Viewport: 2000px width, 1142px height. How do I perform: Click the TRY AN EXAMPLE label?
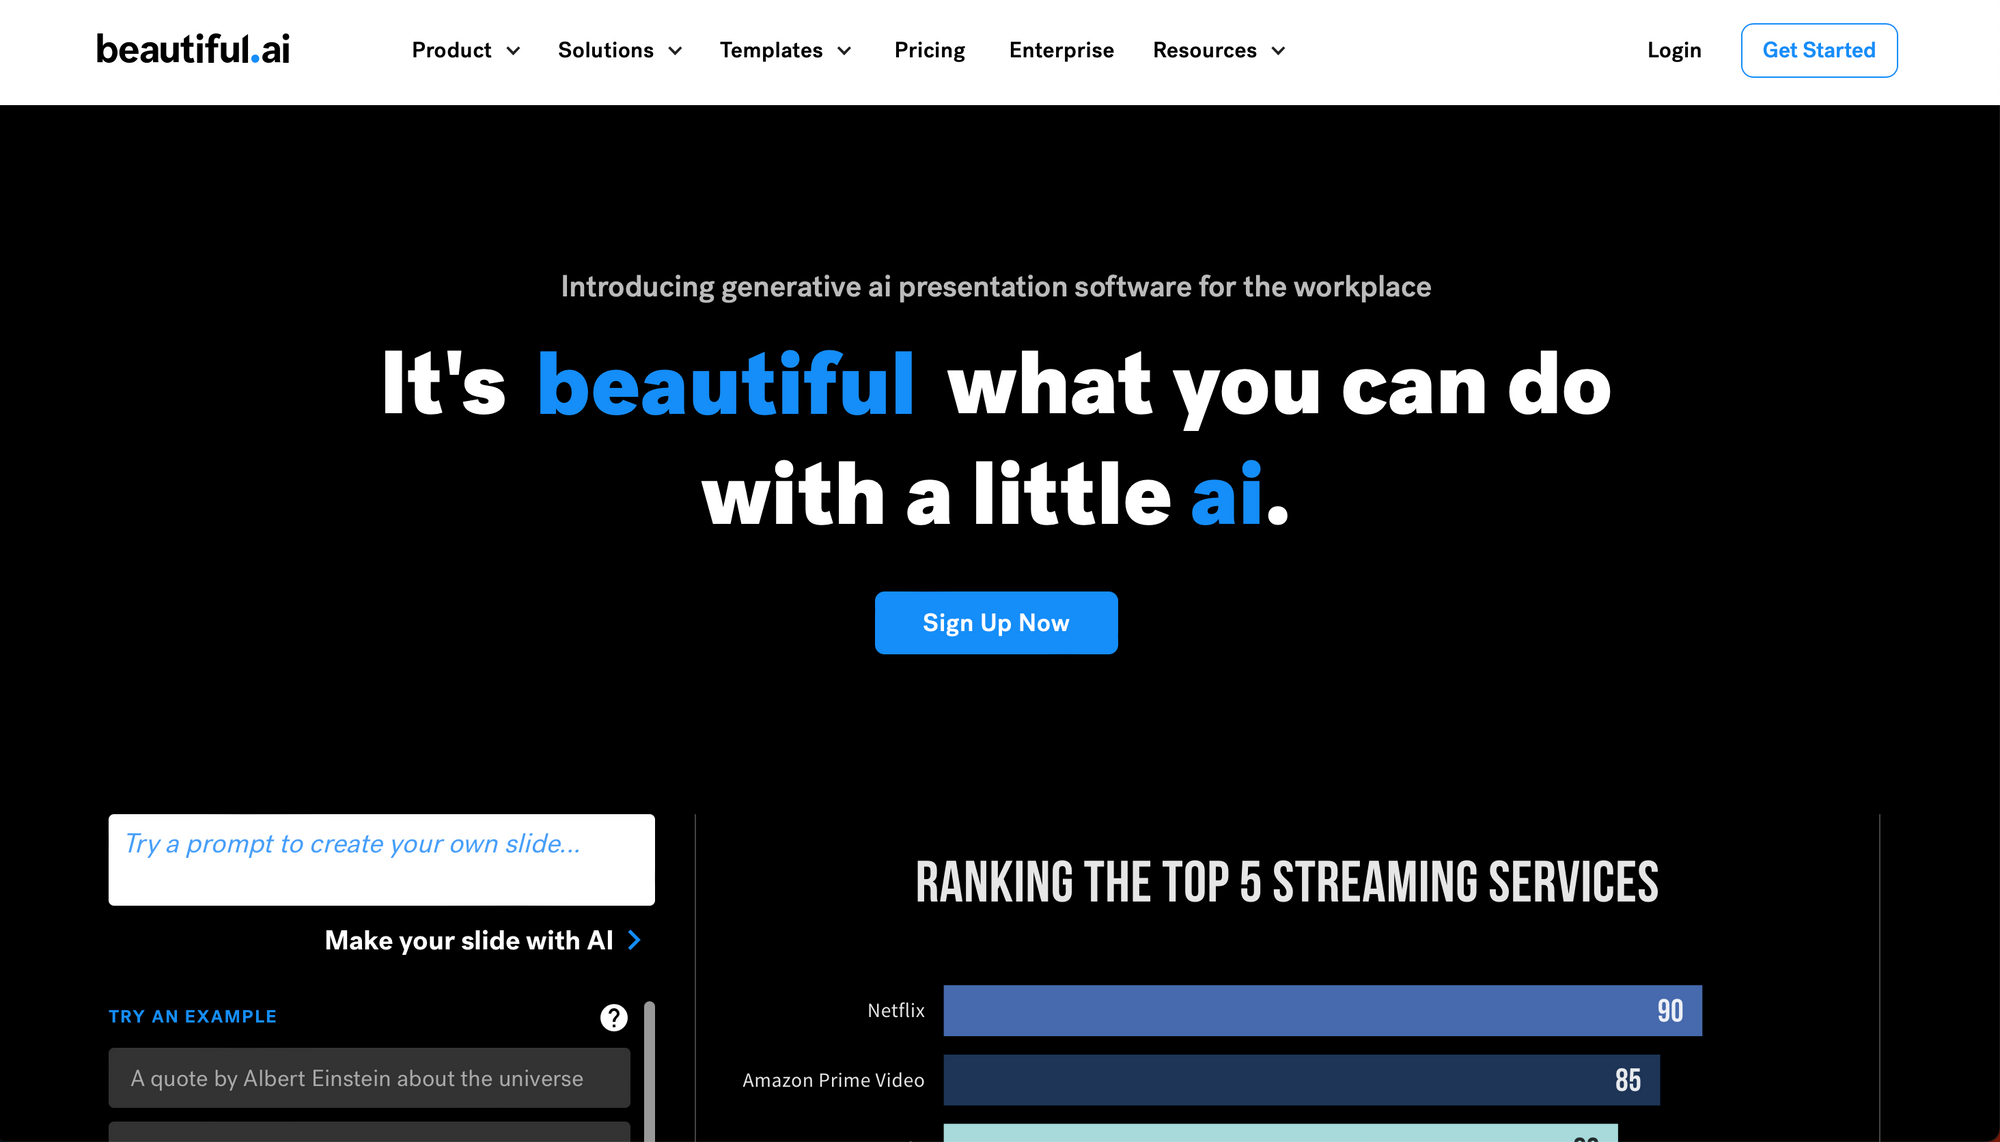[x=192, y=1016]
